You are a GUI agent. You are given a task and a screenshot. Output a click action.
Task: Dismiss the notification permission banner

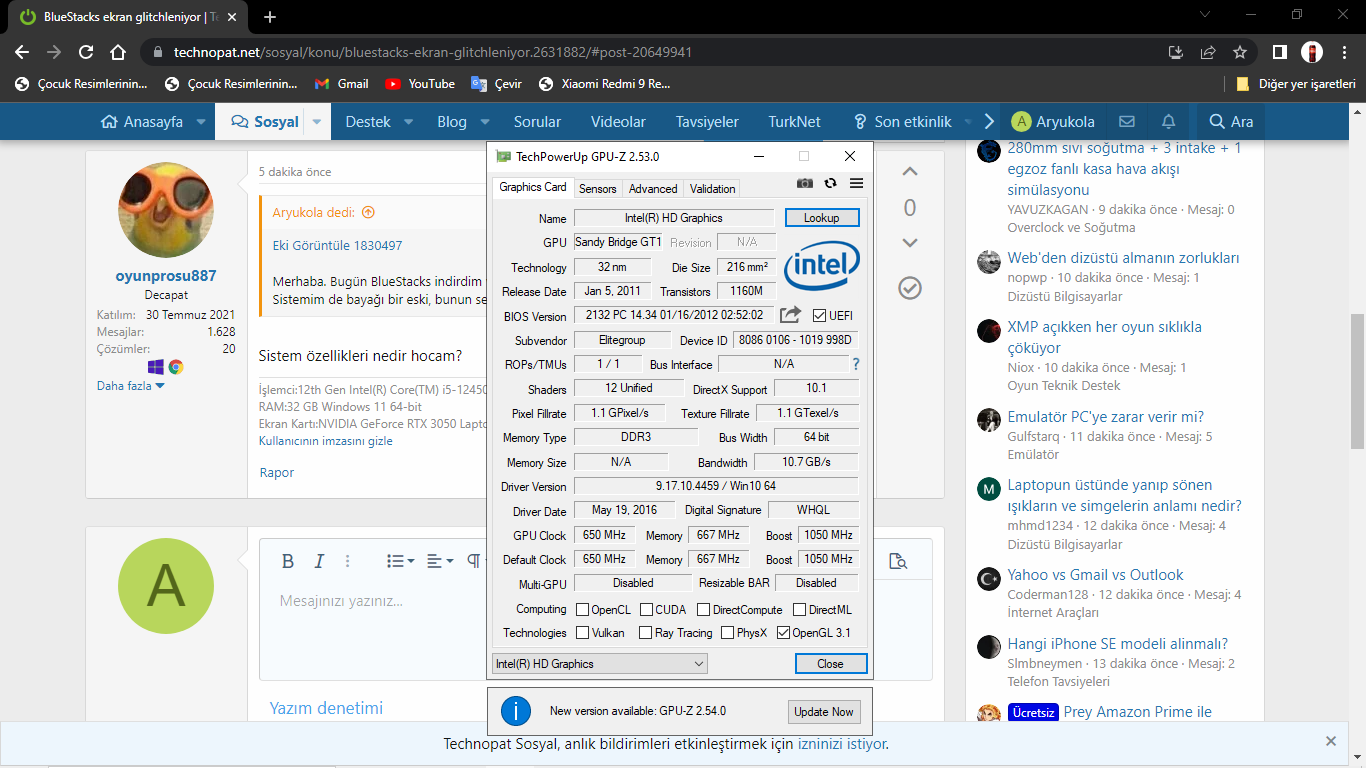(1331, 741)
